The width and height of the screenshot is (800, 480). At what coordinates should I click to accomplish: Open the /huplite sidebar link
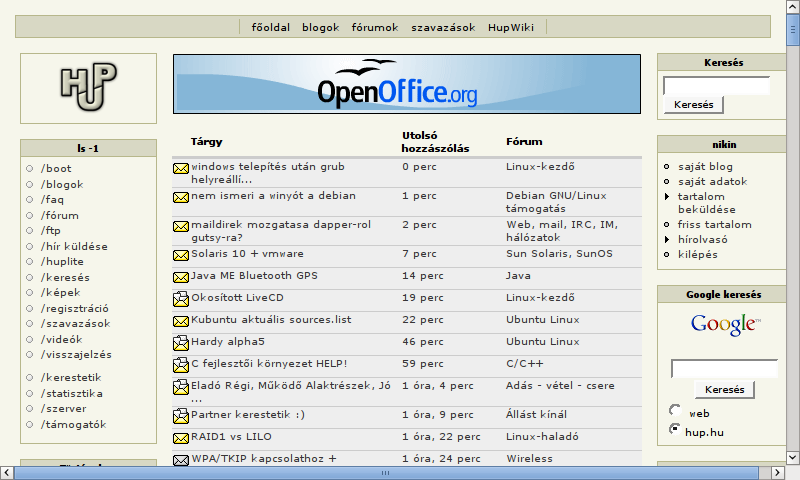(x=62, y=262)
